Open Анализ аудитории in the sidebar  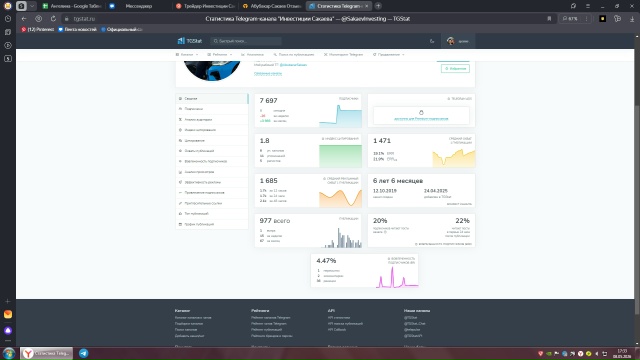212,120
